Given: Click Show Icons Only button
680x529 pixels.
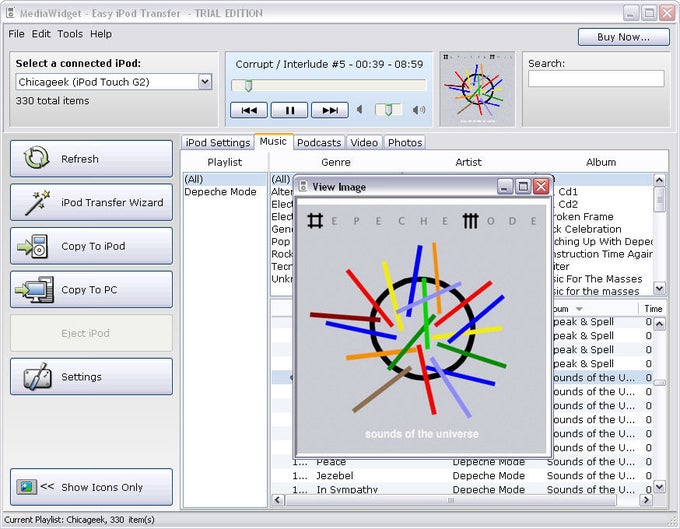Looking at the screenshot, I should coord(91,487).
